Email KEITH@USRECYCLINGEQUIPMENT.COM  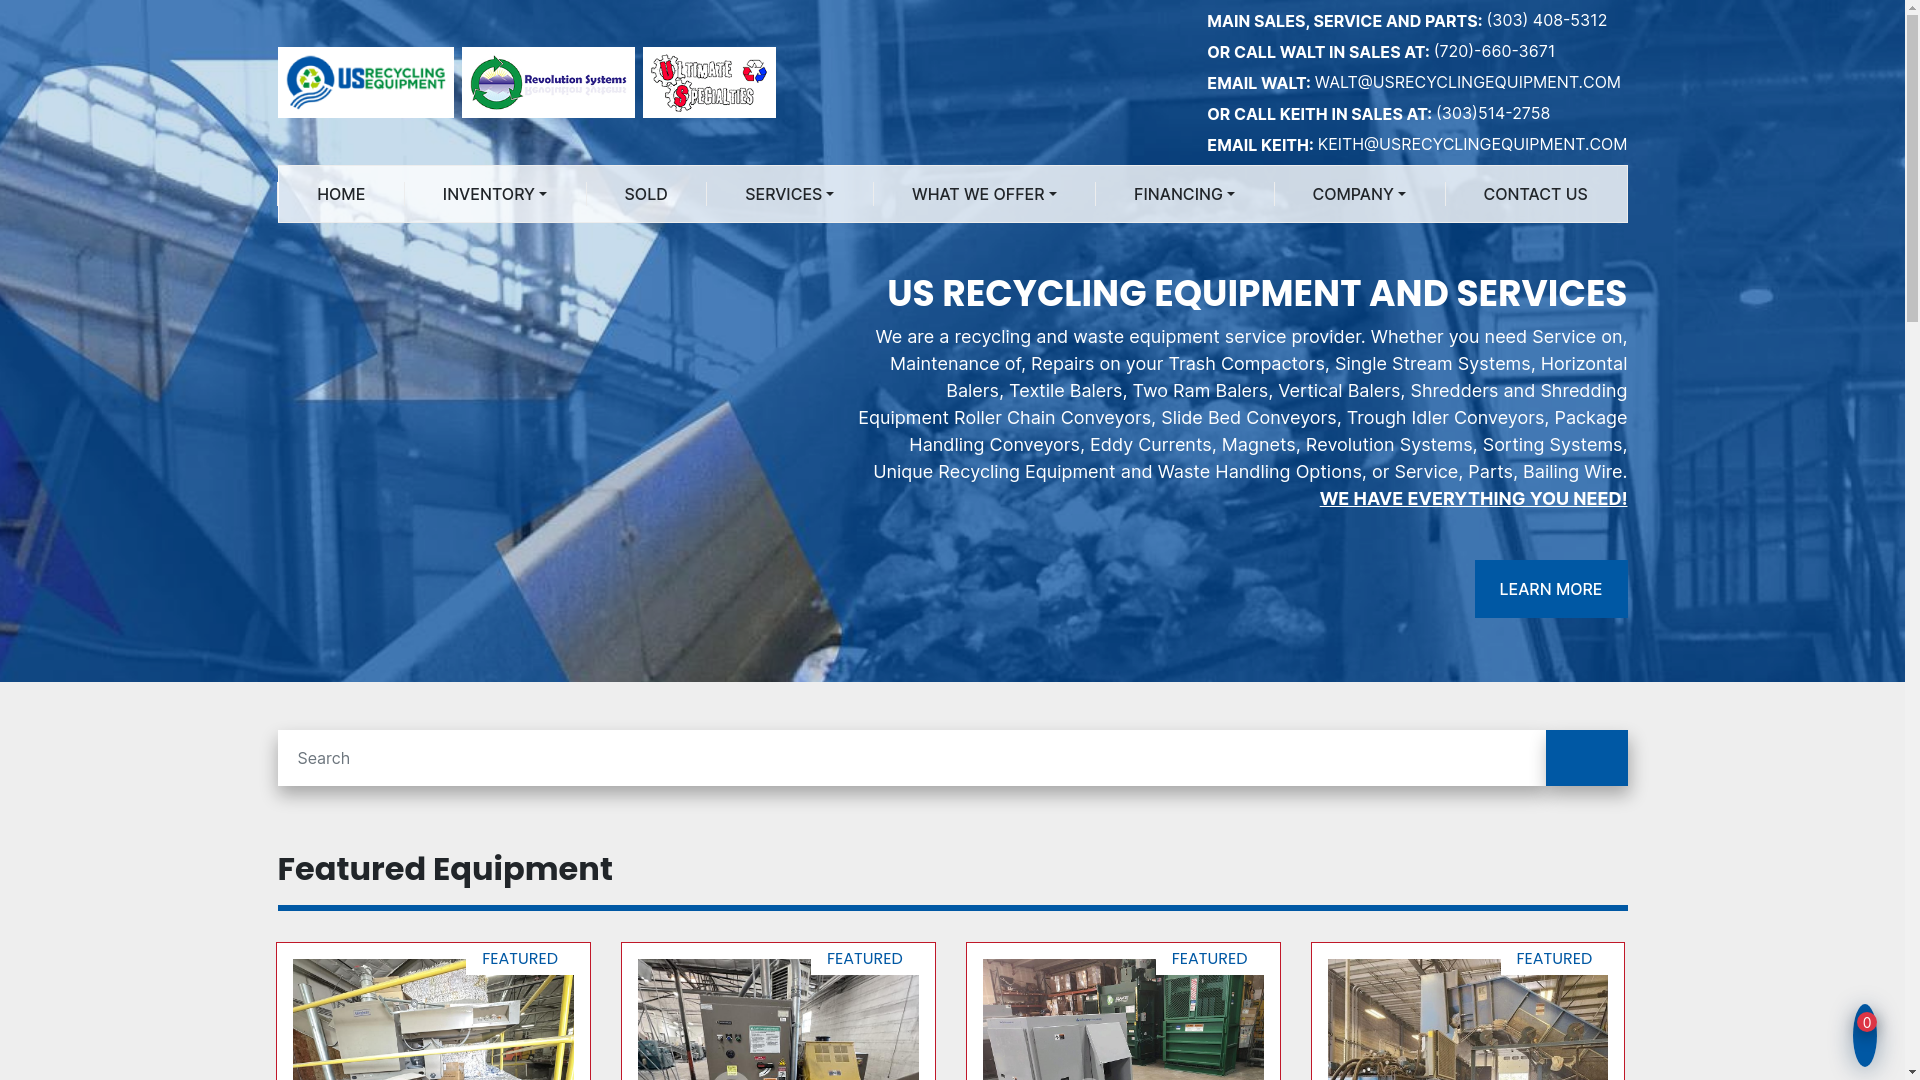coord(1472,144)
